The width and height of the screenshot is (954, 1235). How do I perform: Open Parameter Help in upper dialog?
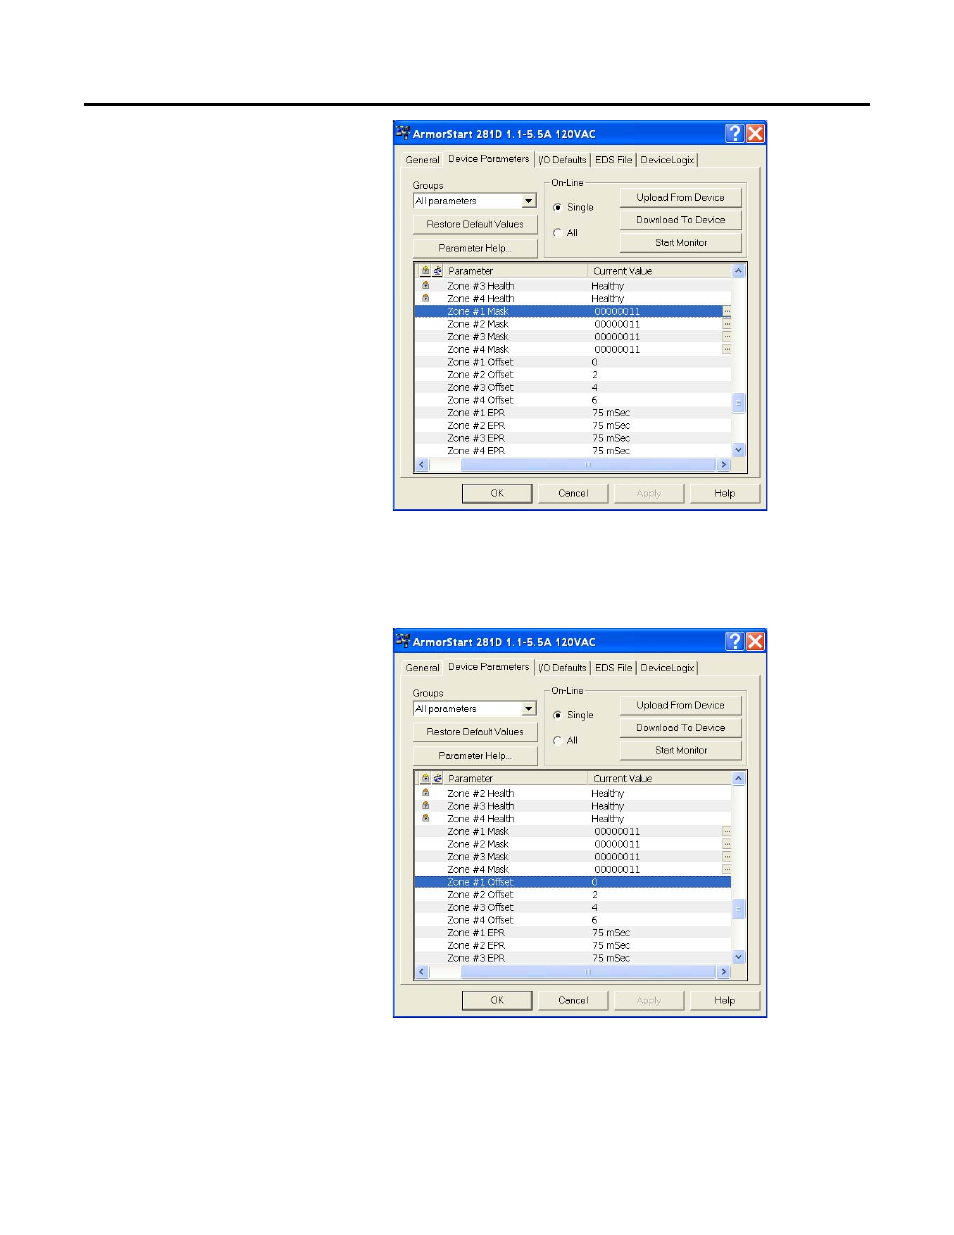point(475,248)
